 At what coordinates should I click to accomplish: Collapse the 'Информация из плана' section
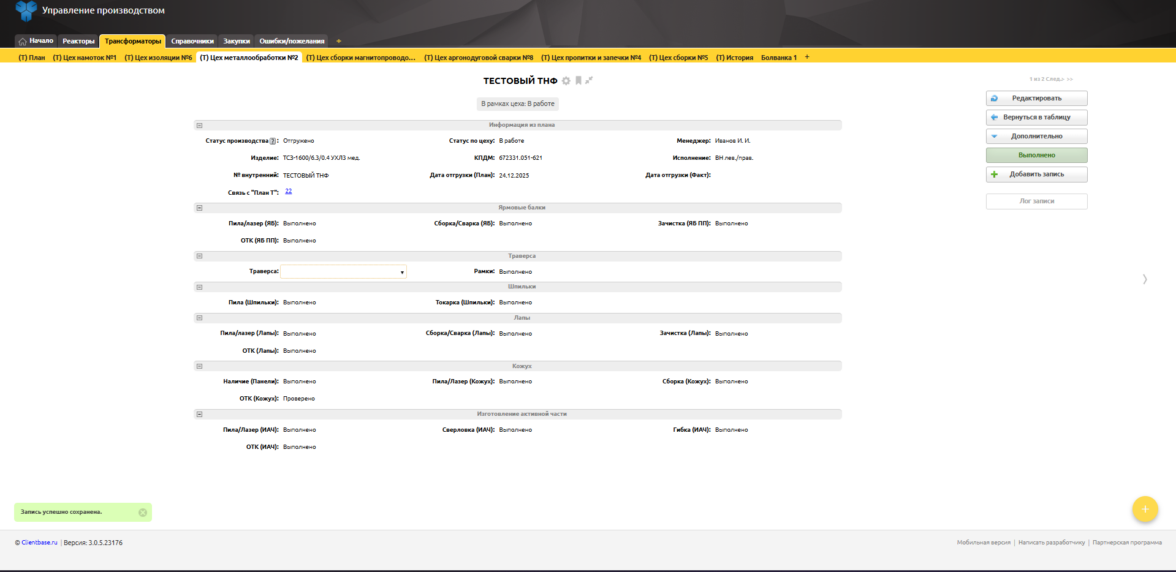199,125
